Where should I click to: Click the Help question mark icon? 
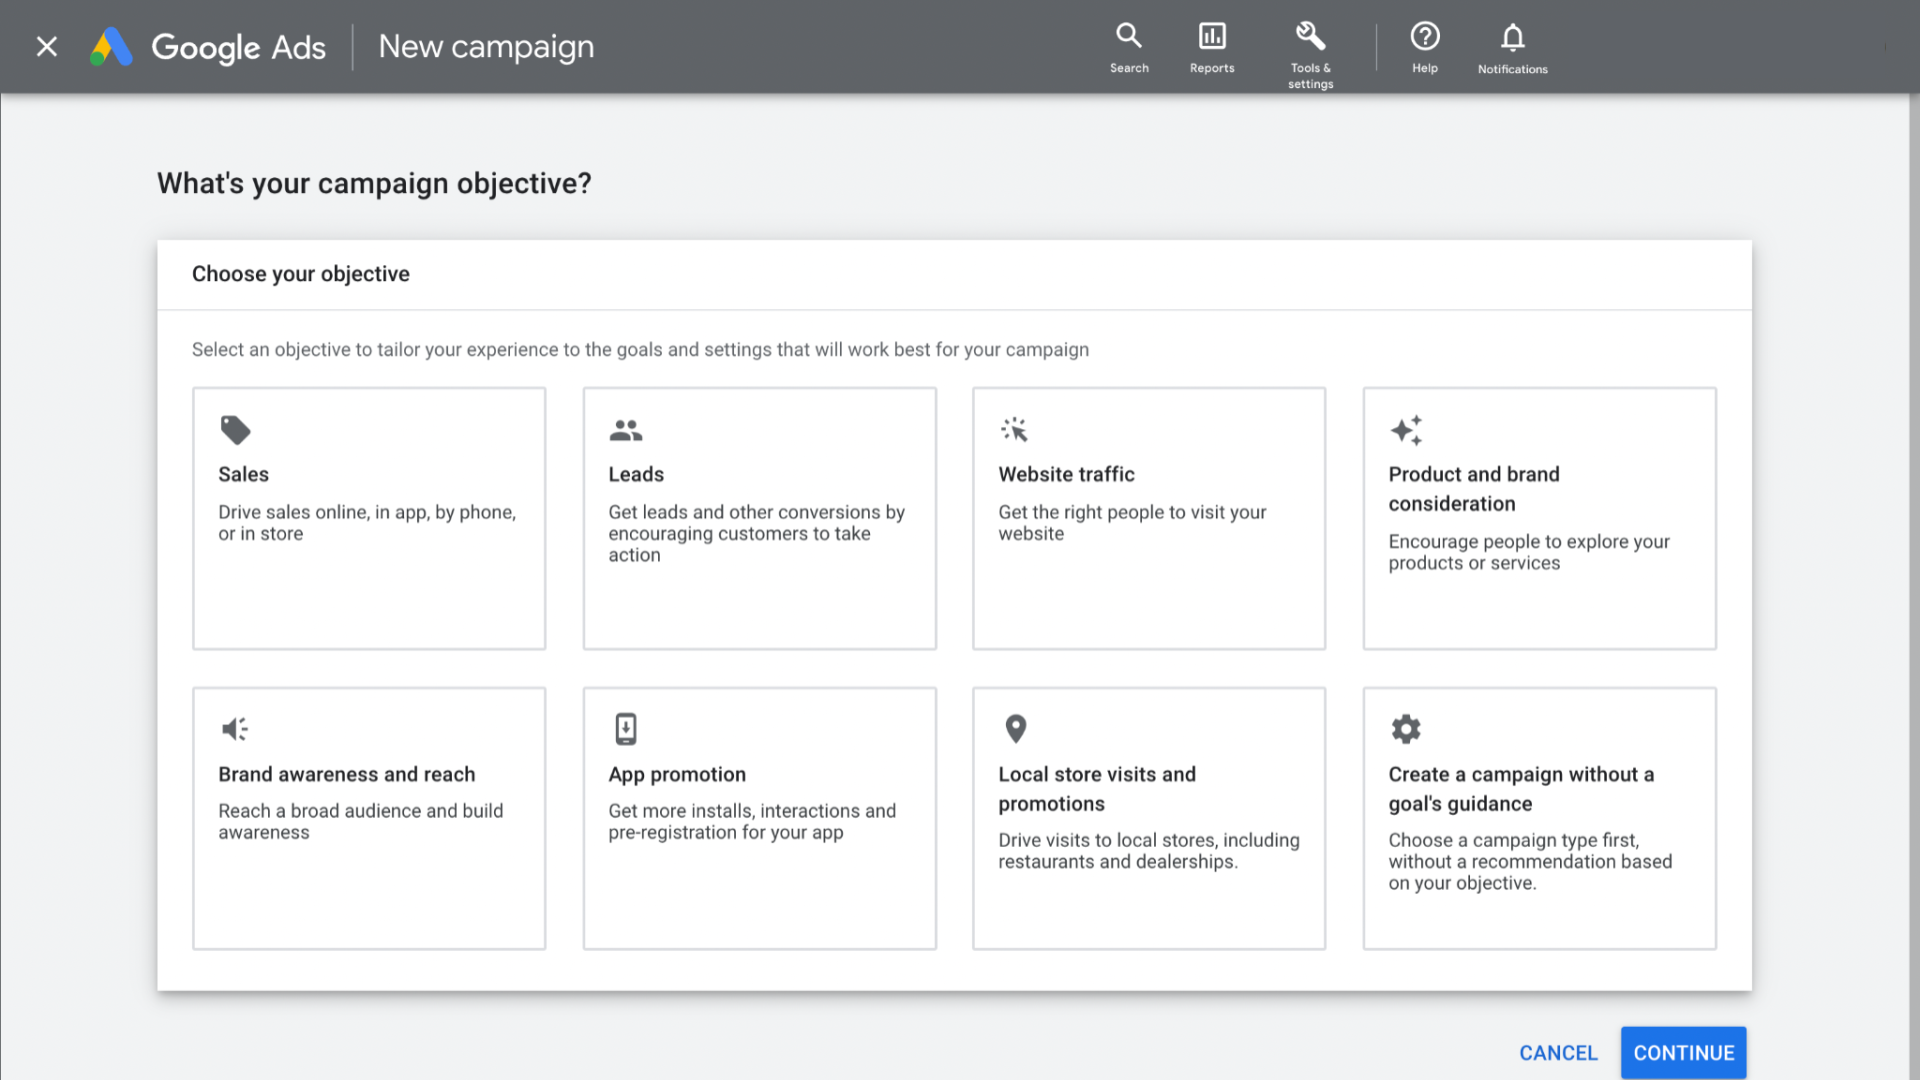click(x=1425, y=36)
